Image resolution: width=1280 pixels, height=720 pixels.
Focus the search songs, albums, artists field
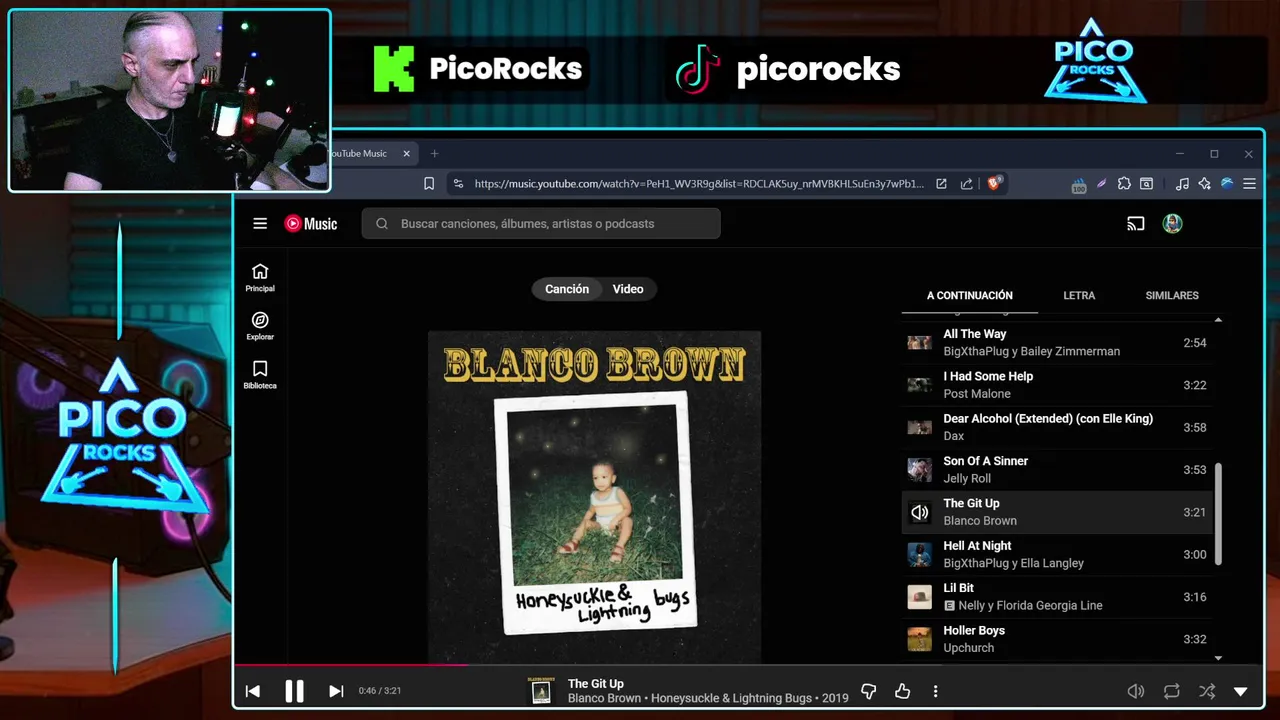tap(541, 224)
